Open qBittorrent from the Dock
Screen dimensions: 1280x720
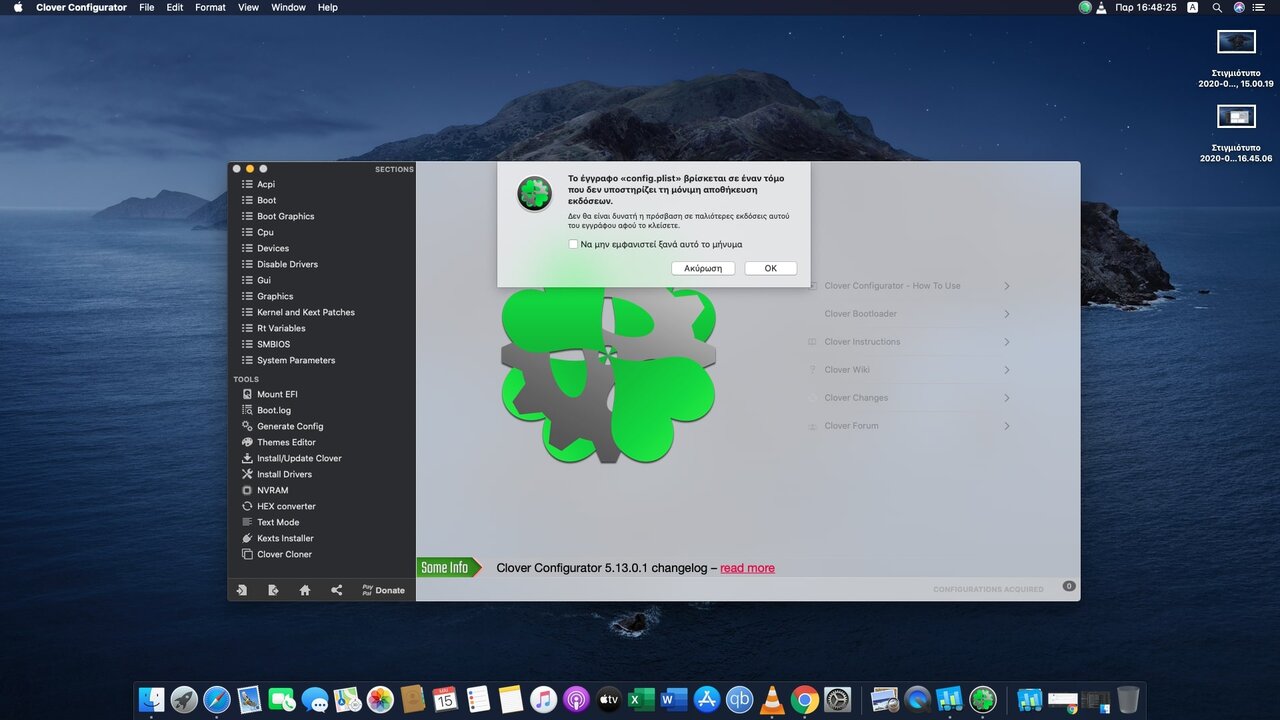click(x=739, y=699)
